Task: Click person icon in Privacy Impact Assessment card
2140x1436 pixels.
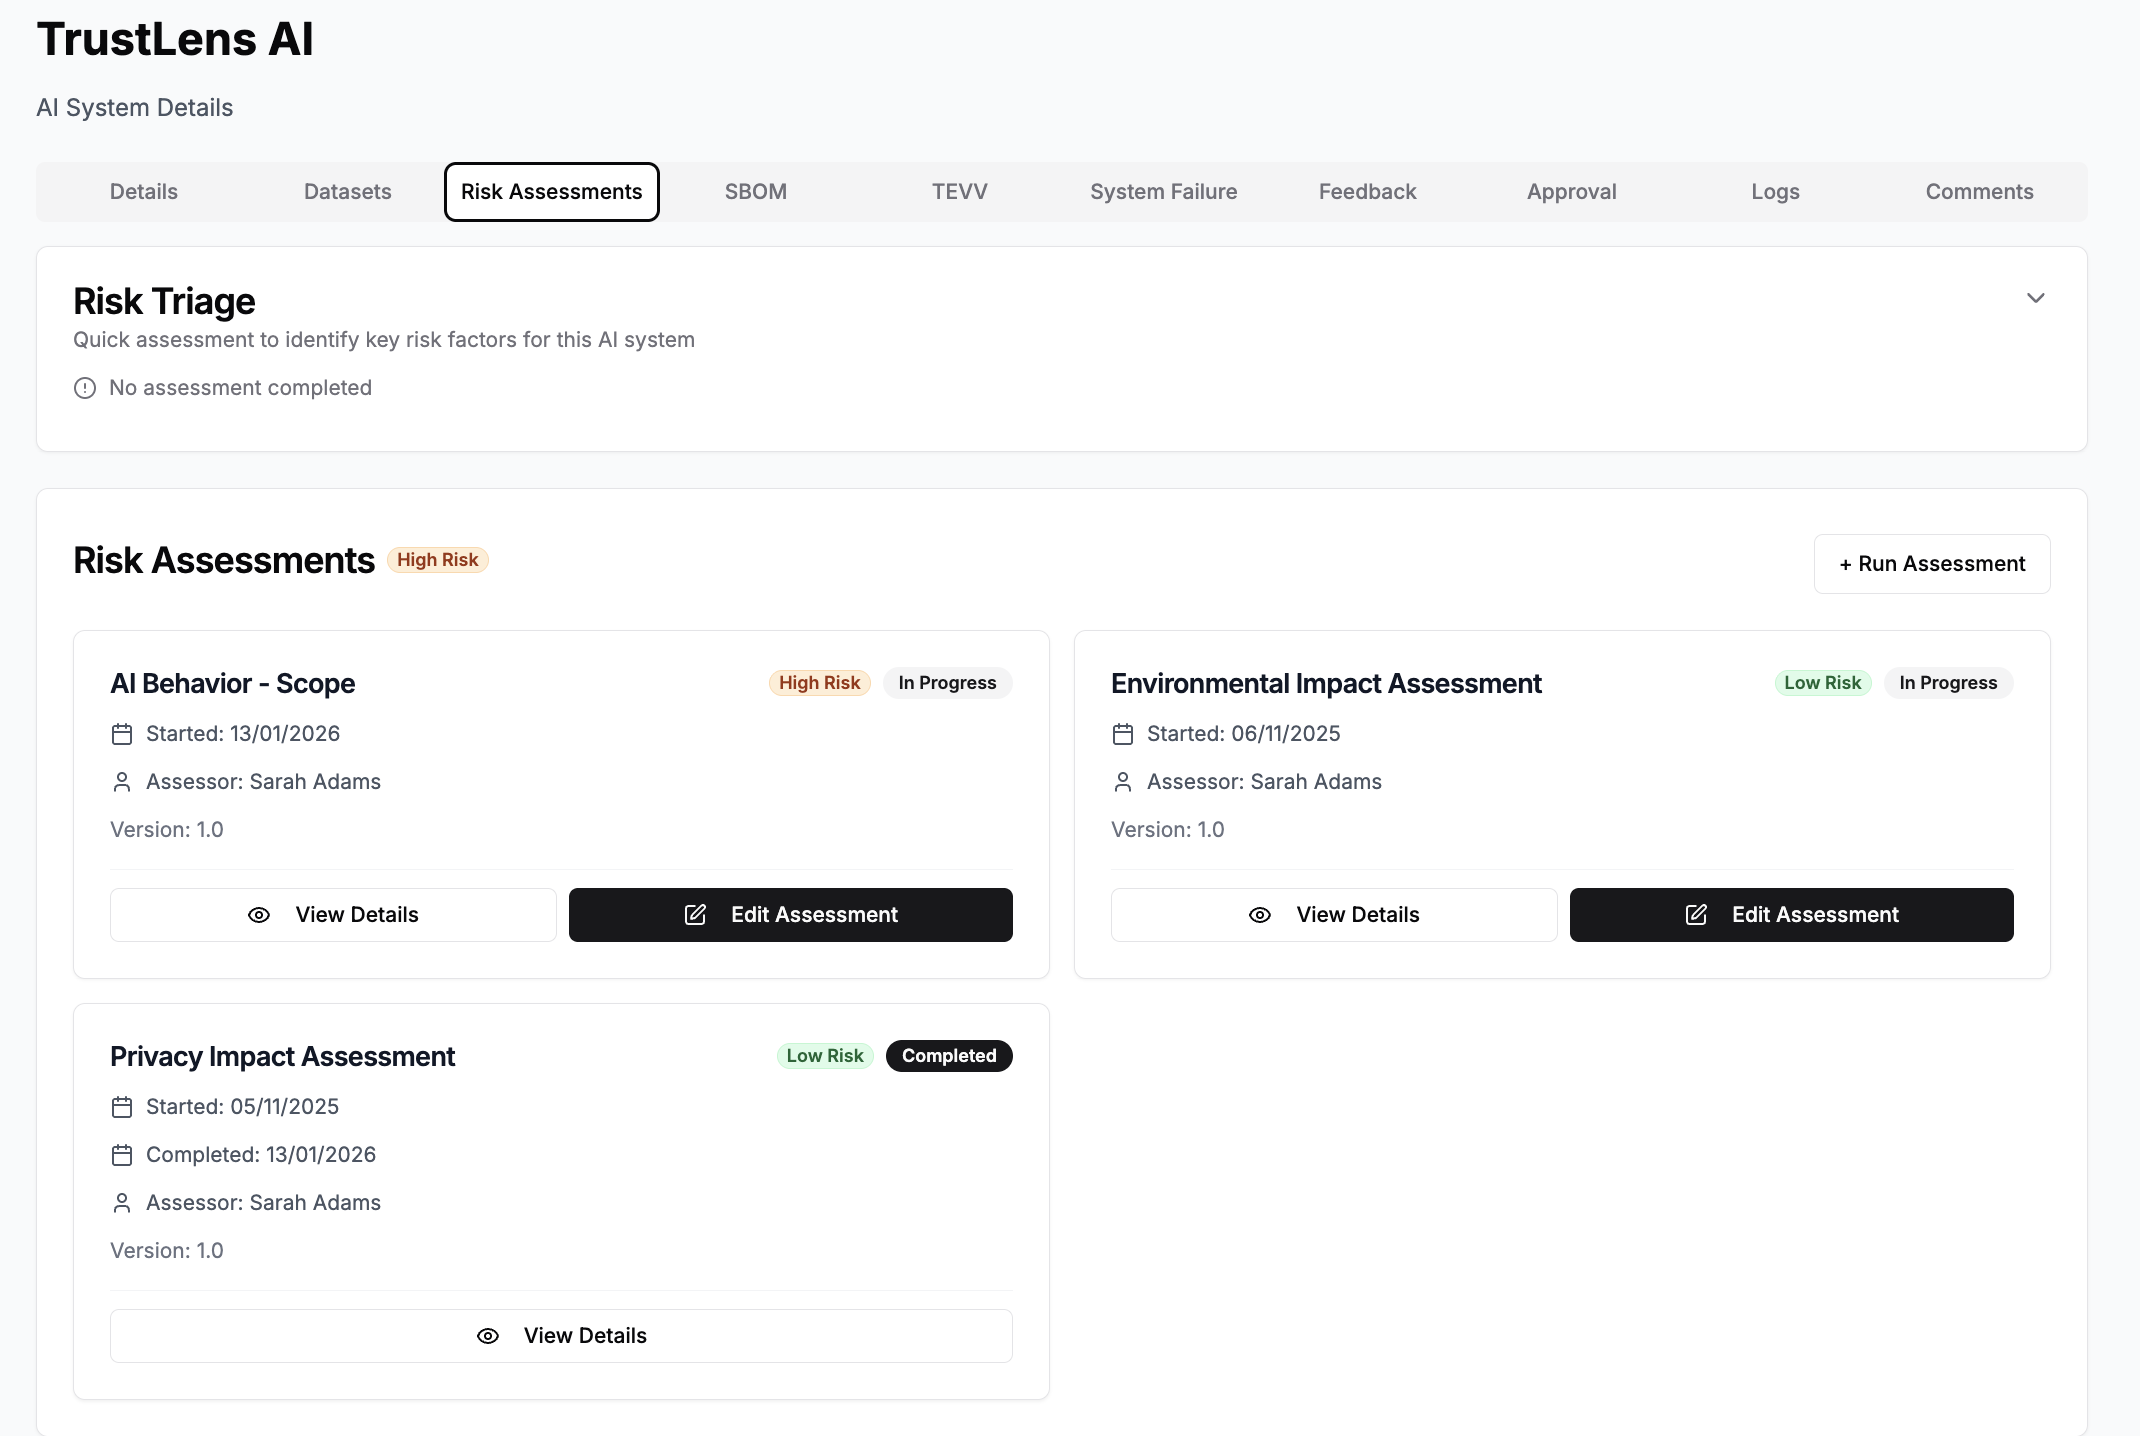Action: pos(122,1203)
